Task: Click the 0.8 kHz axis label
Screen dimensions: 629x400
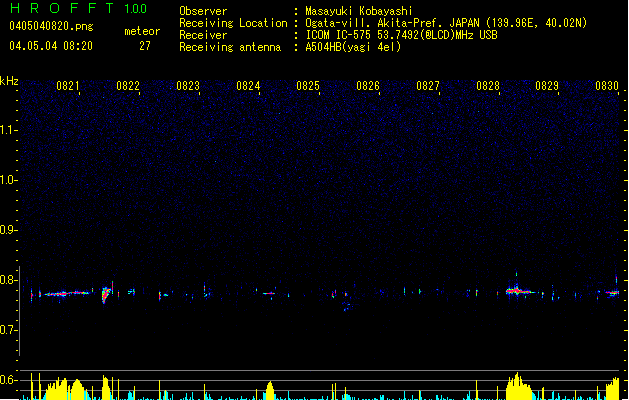Action: pos(8,280)
